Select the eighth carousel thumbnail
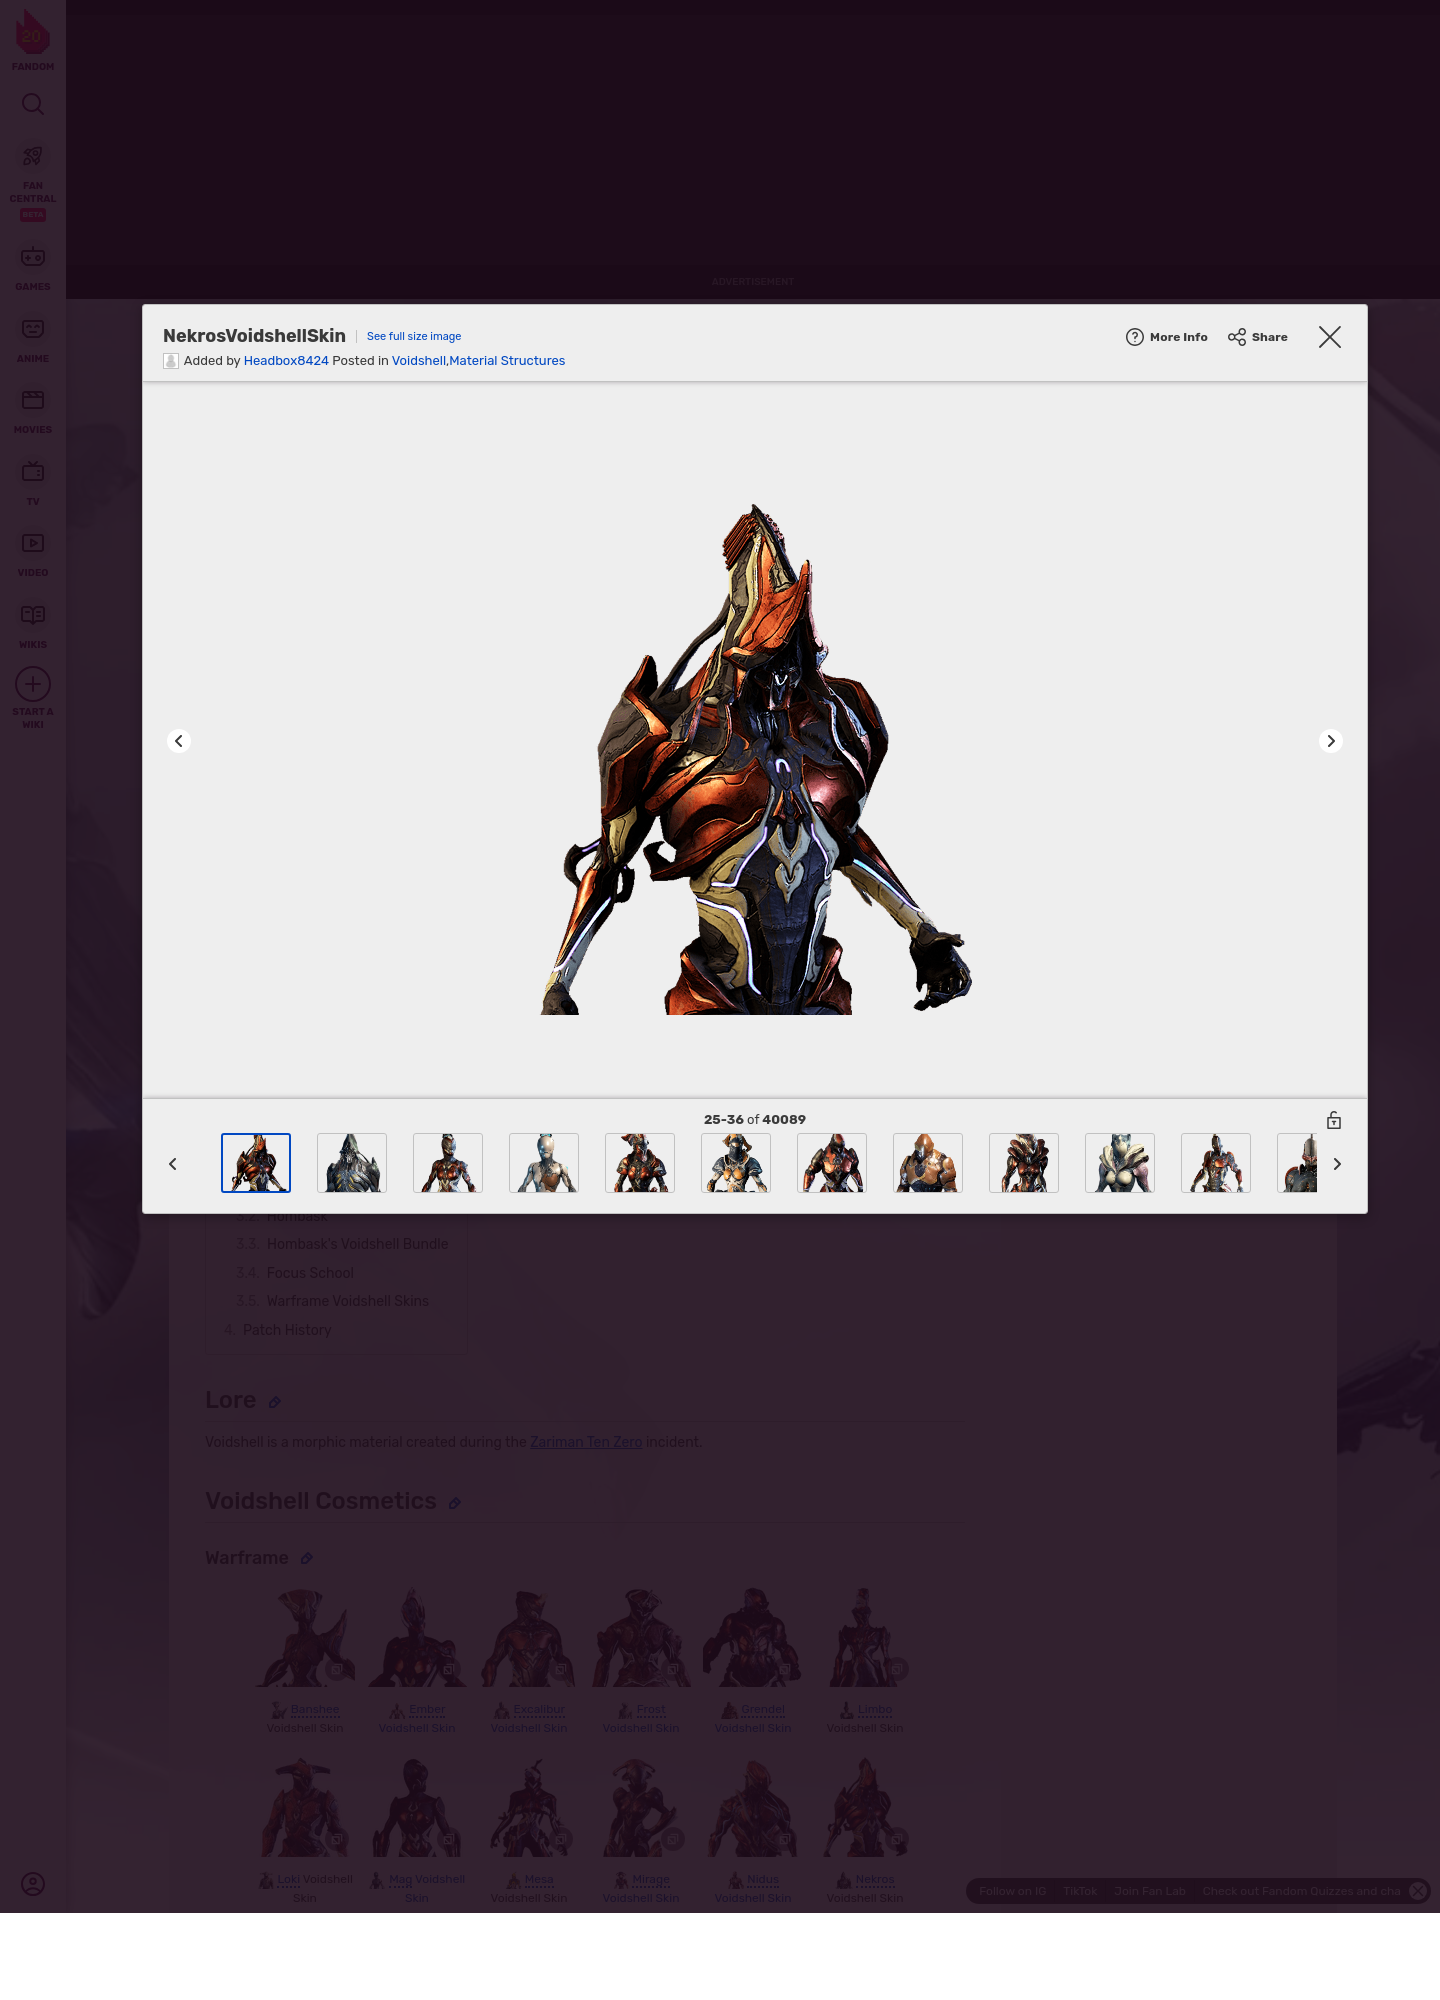 pos(928,1163)
